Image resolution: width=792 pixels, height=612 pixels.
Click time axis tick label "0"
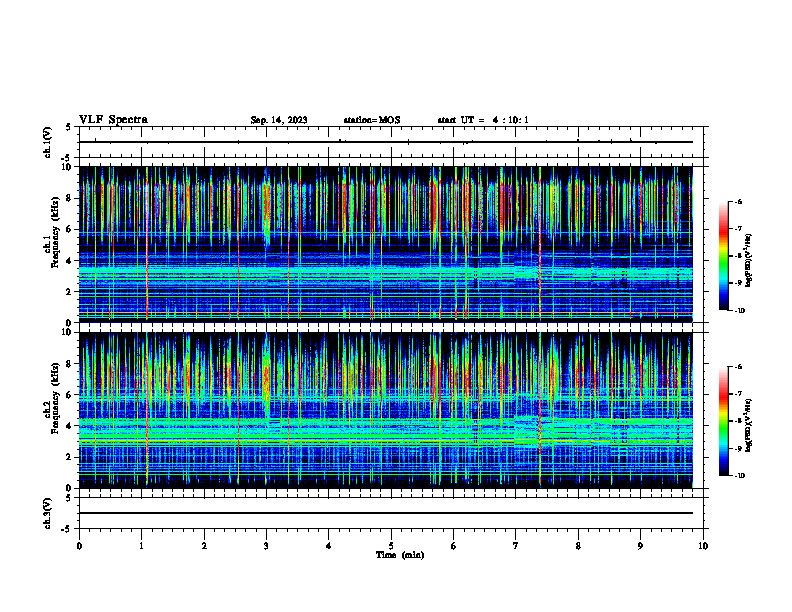click(x=79, y=546)
